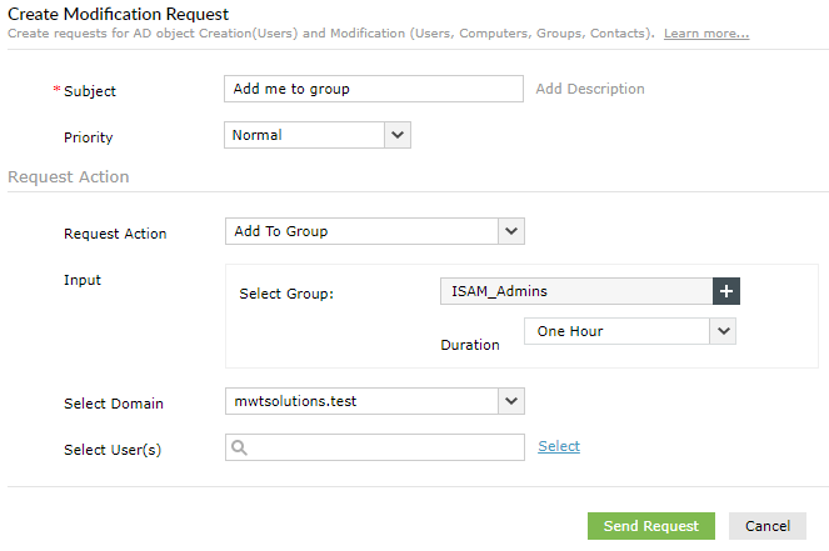The image size is (829, 551).
Task: Open the mwtsolutions.test domain dropdown
Action: click(362, 401)
